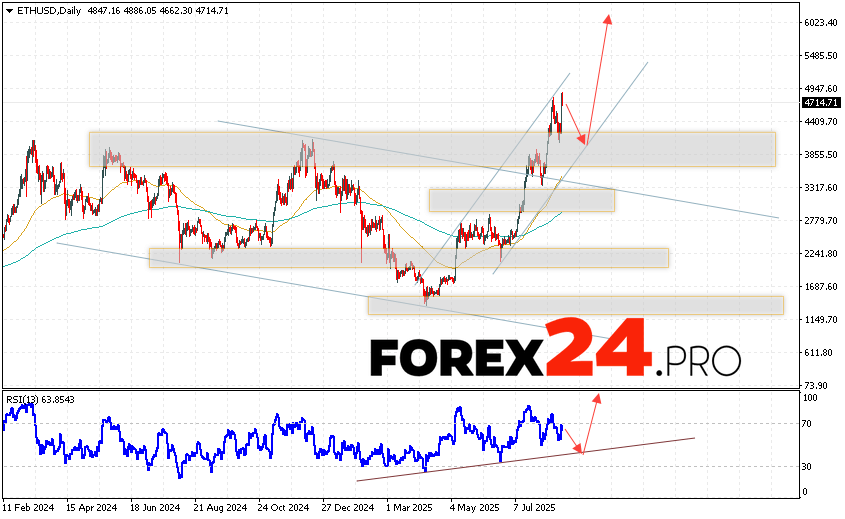The width and height of the screenshot is (845, 519).
Task: Click the 1 Mar 2025 date label
Action: coord(410,507)
